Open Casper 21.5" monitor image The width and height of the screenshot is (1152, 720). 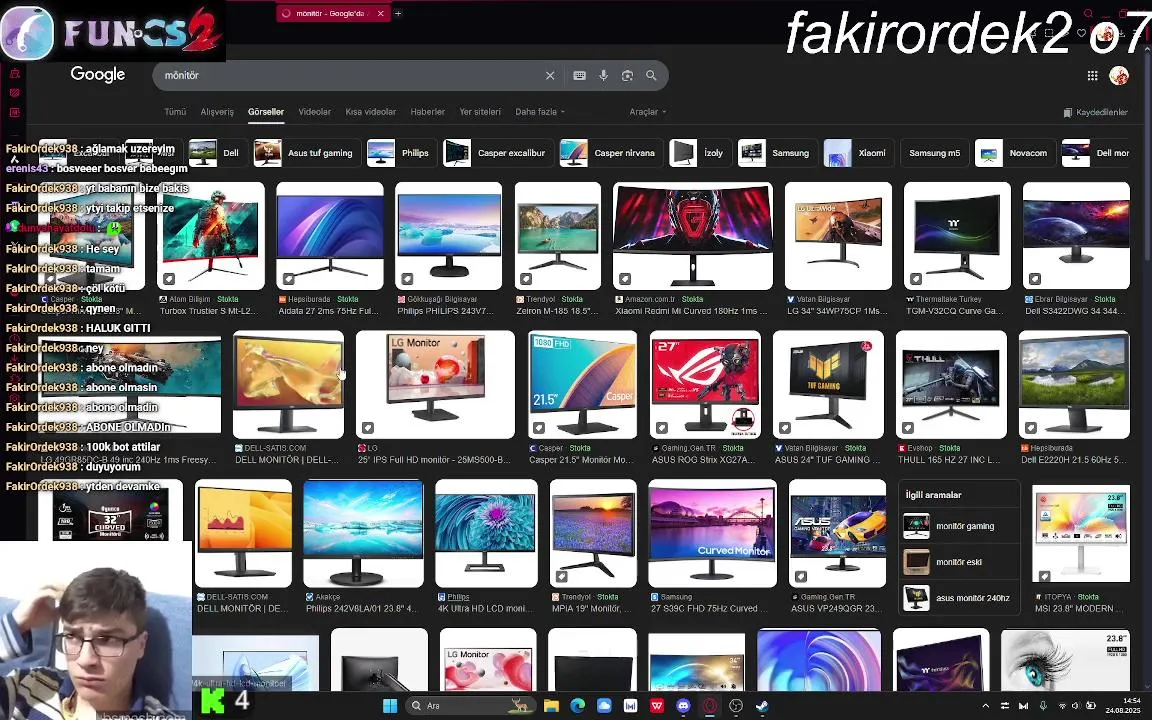pyautogui.click(x=583, y=384)
